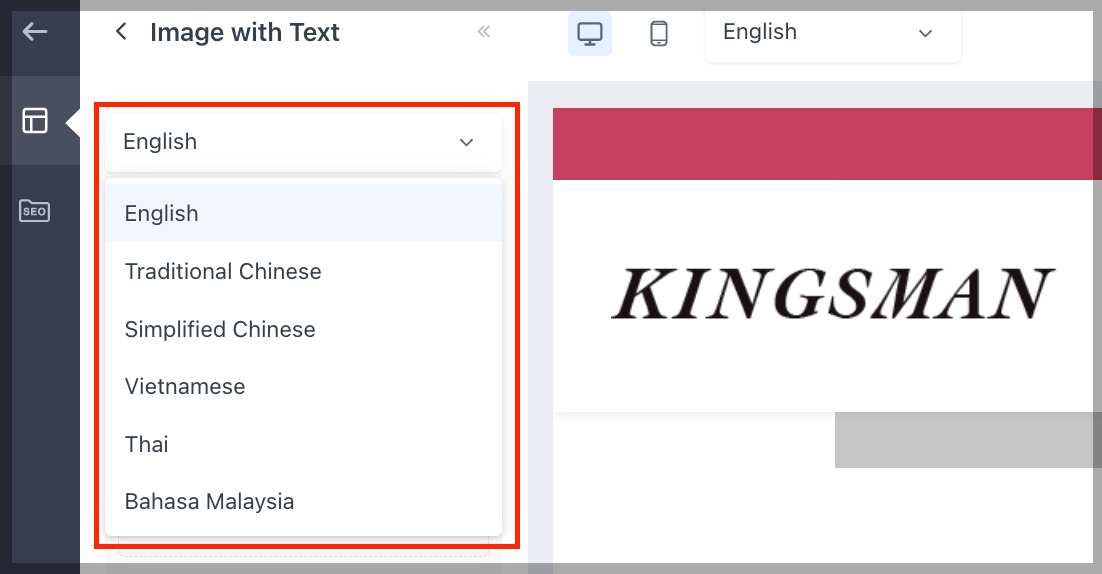Viewport: 1102px width, 574px height.
Task: Open the page layout sections icon in sidebar
Action: [34, 121]
